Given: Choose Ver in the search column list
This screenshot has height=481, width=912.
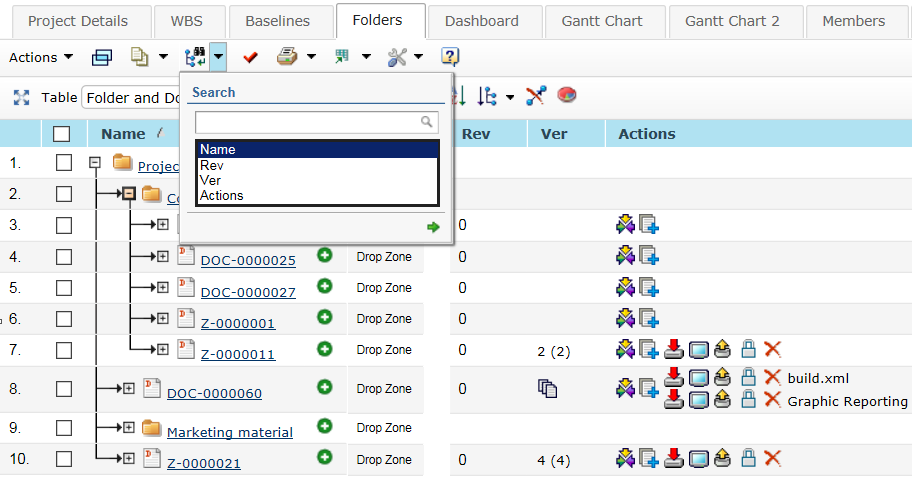Looking at the screenshot, I should (211, 180).
